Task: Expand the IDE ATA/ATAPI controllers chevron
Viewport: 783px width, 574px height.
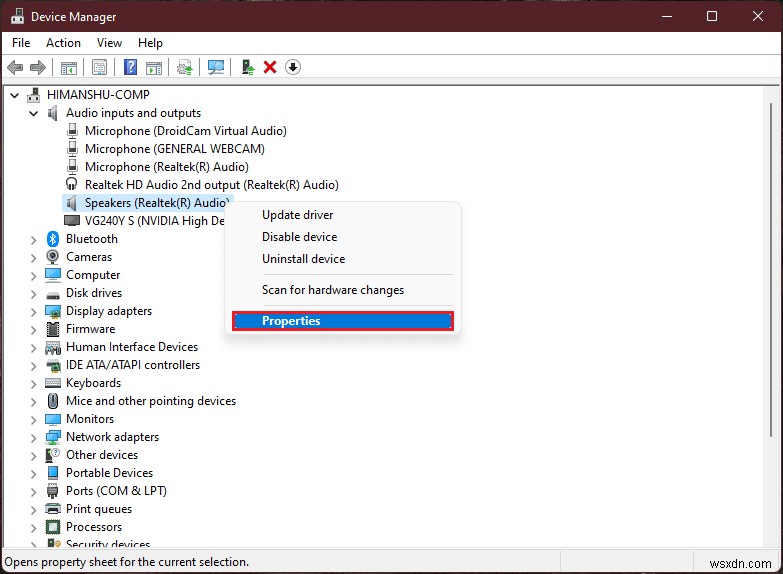Action: click(x=33, y=366)
